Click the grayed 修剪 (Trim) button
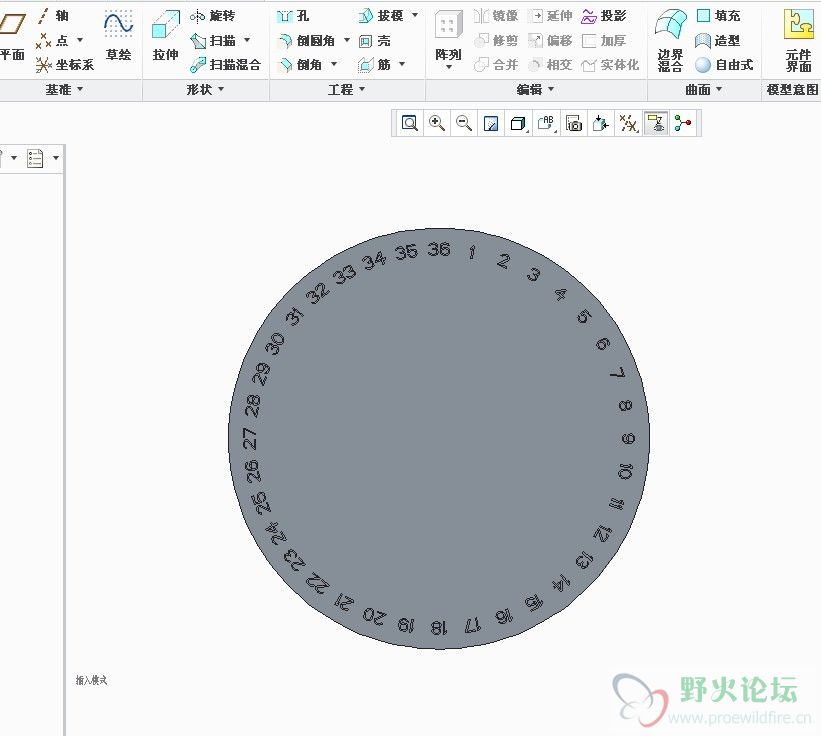 [496, 40]
